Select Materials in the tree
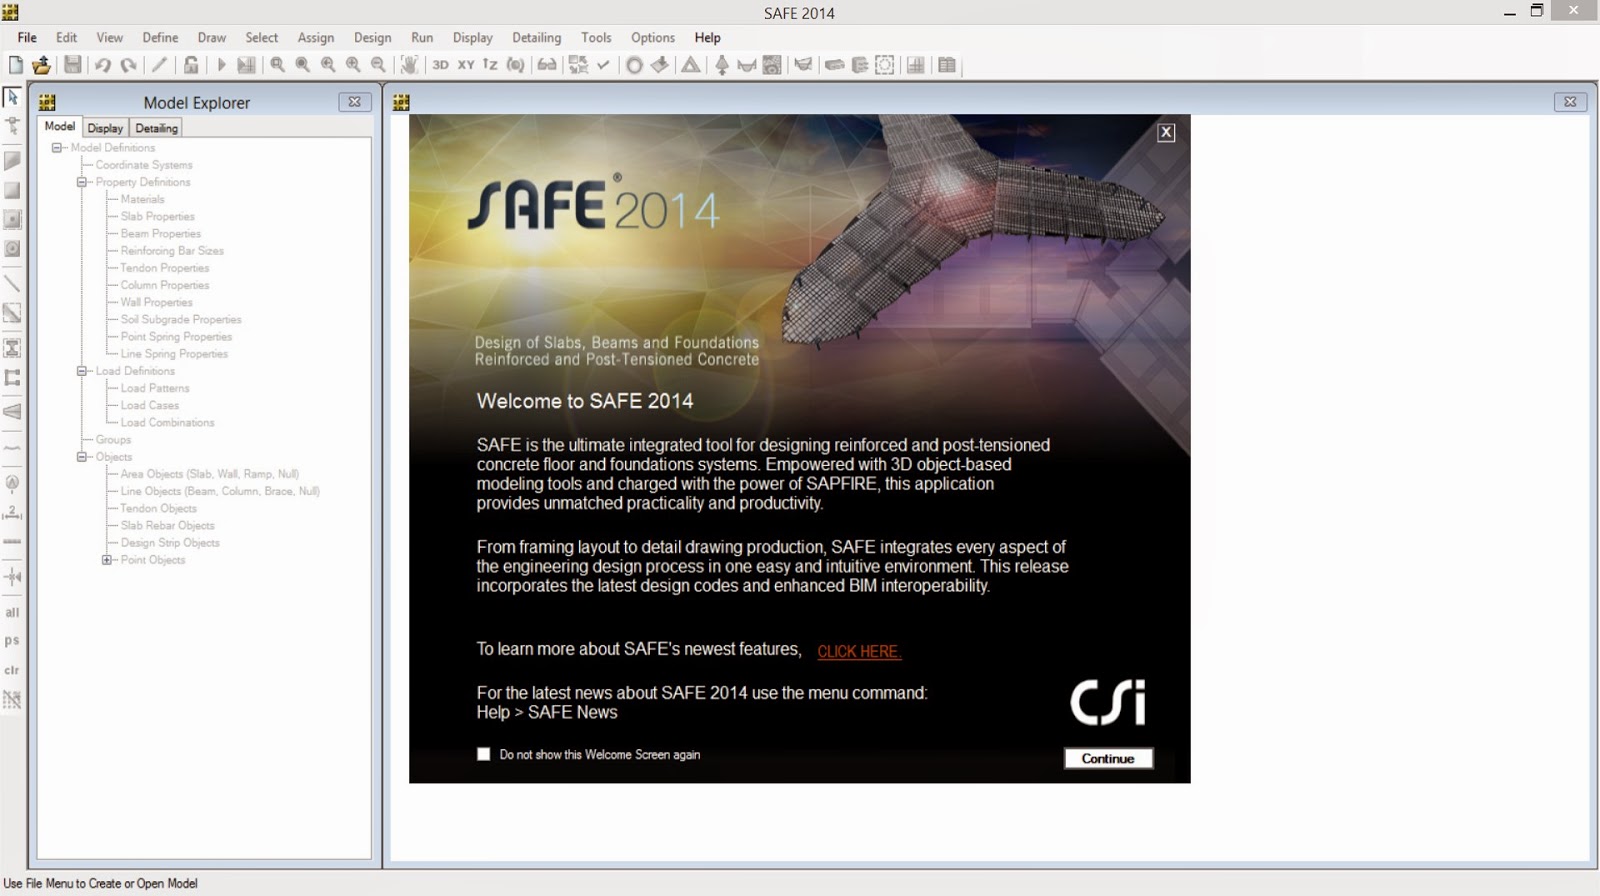 coord(142,199)
